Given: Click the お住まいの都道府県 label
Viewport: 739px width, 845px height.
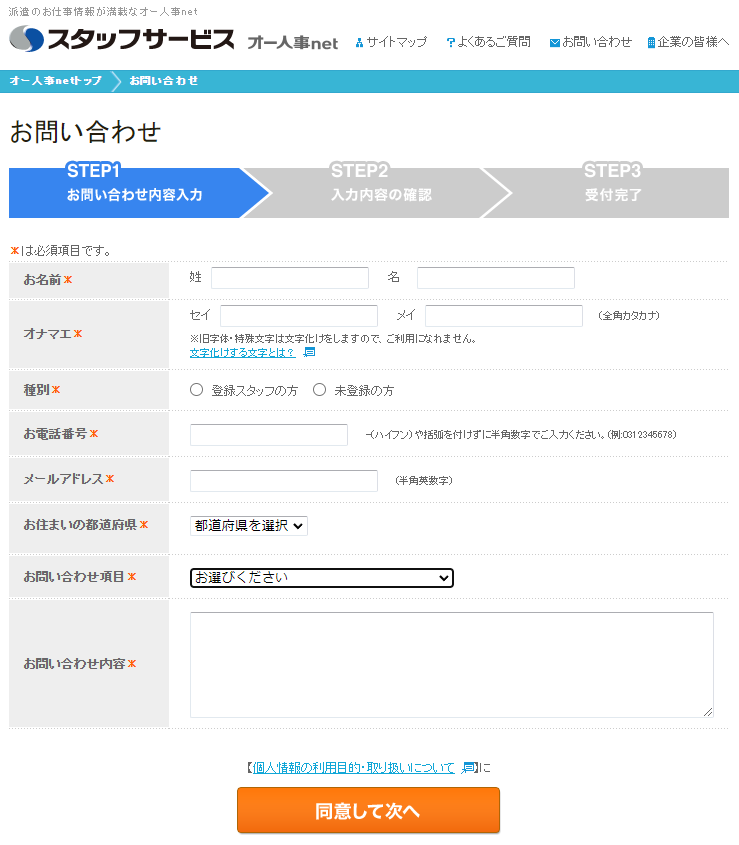Looking at the screenshot, I should (x=80, y=525).
